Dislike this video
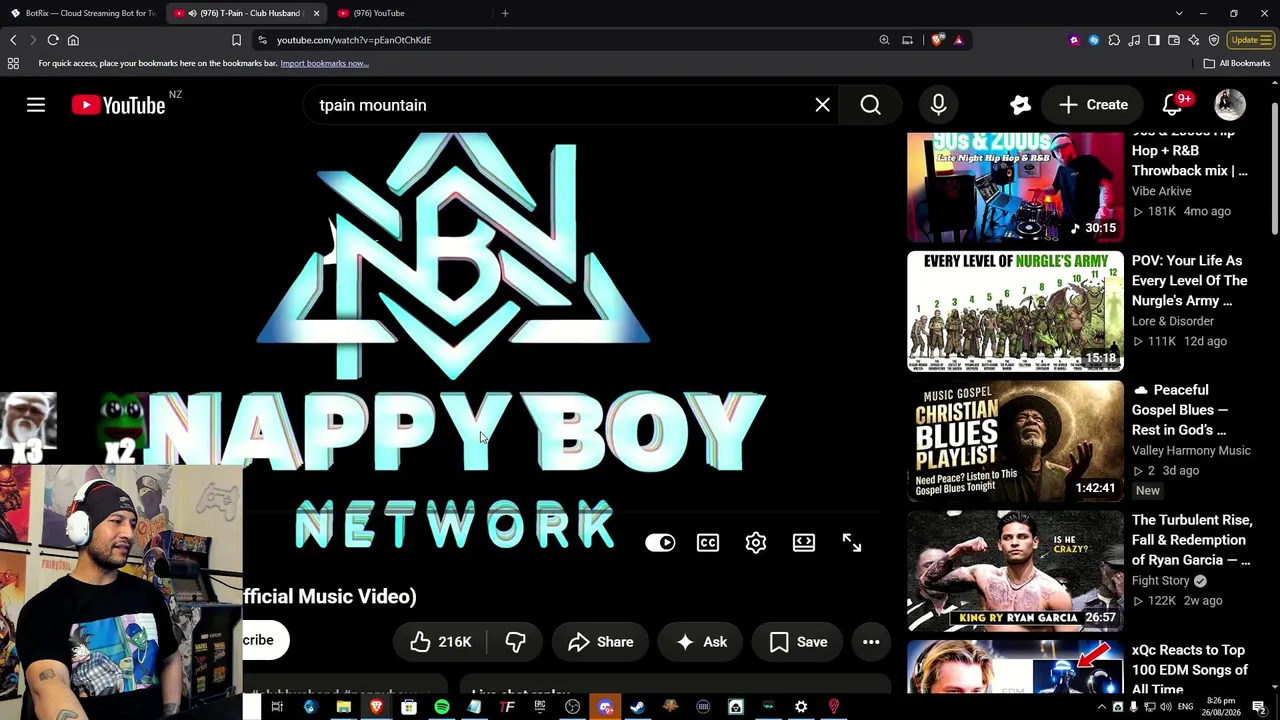Viewport: 1280px width, 720px height. (x=515, y=642)
